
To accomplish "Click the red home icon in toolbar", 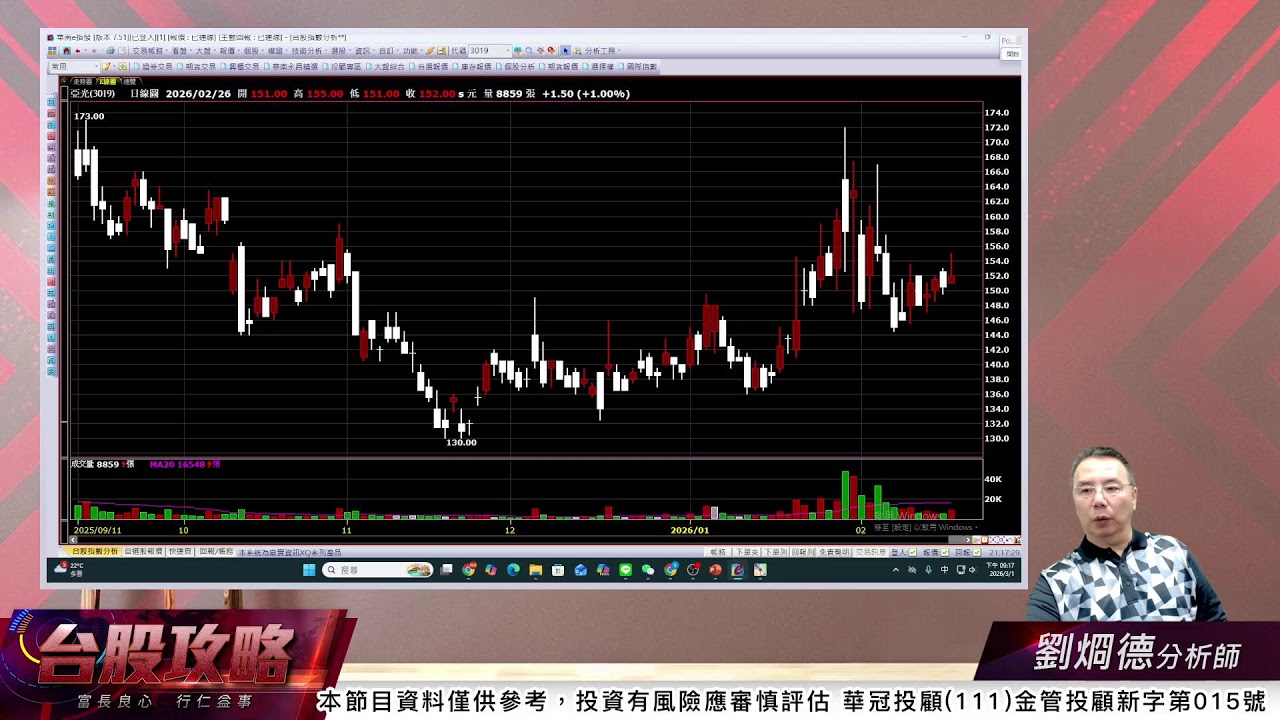I will pyautogui.click(x=66, y=50).
